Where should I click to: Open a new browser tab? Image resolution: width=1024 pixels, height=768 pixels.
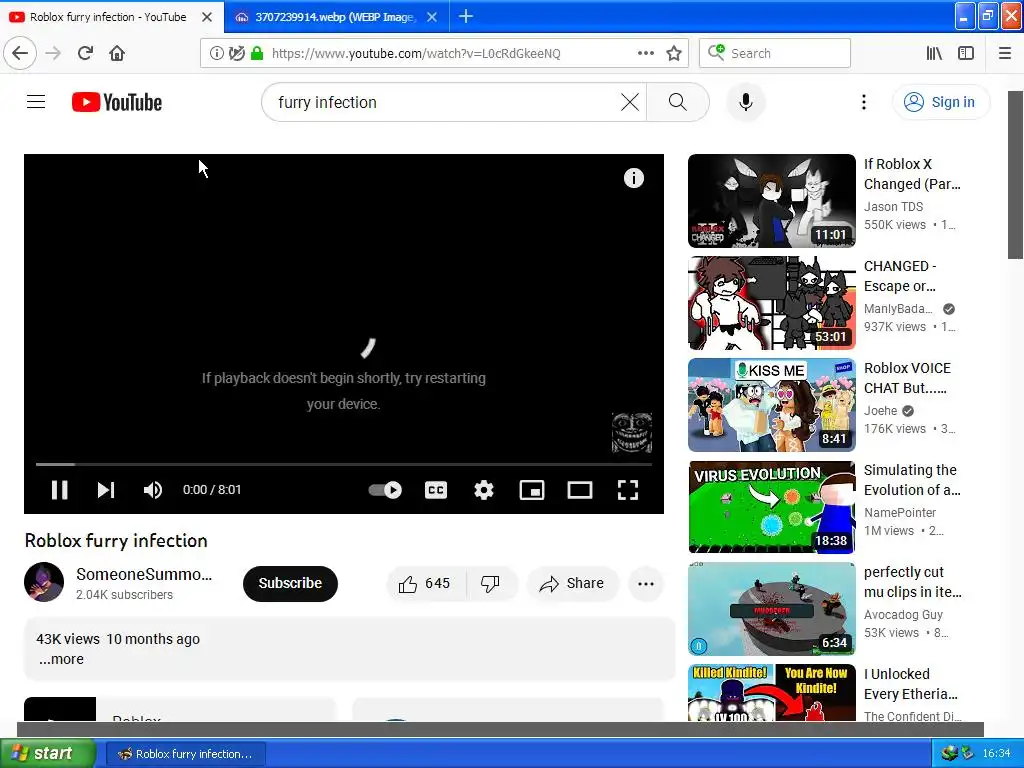pos(466,16)
